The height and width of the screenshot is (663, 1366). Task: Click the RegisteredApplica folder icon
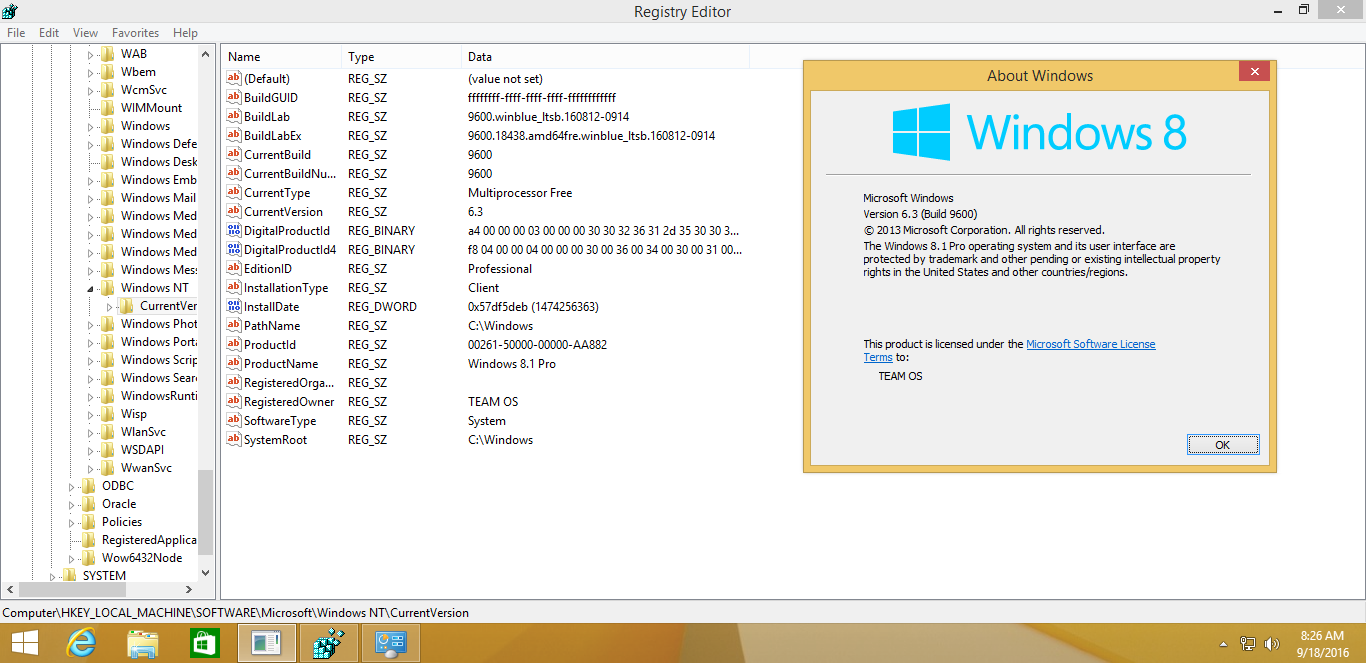tap(88, 540)
